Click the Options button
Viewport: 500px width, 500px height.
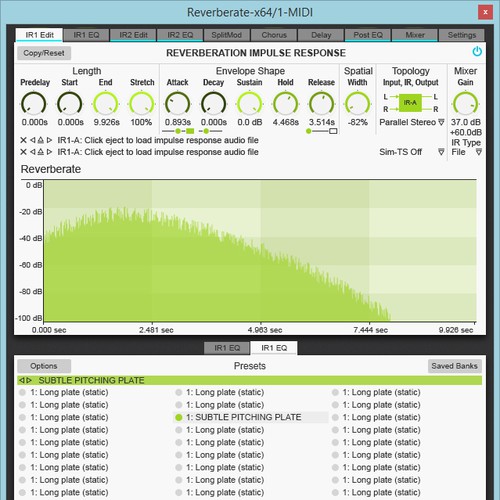tap(44, 366)
